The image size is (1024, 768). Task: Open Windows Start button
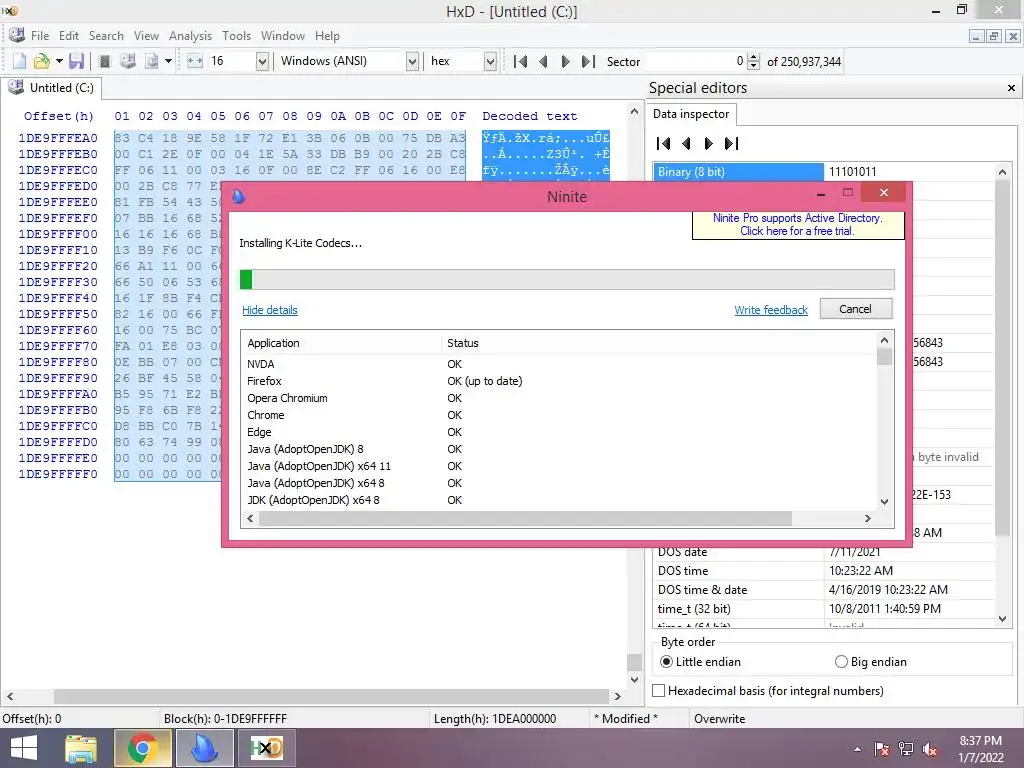(x=24, y=748)
